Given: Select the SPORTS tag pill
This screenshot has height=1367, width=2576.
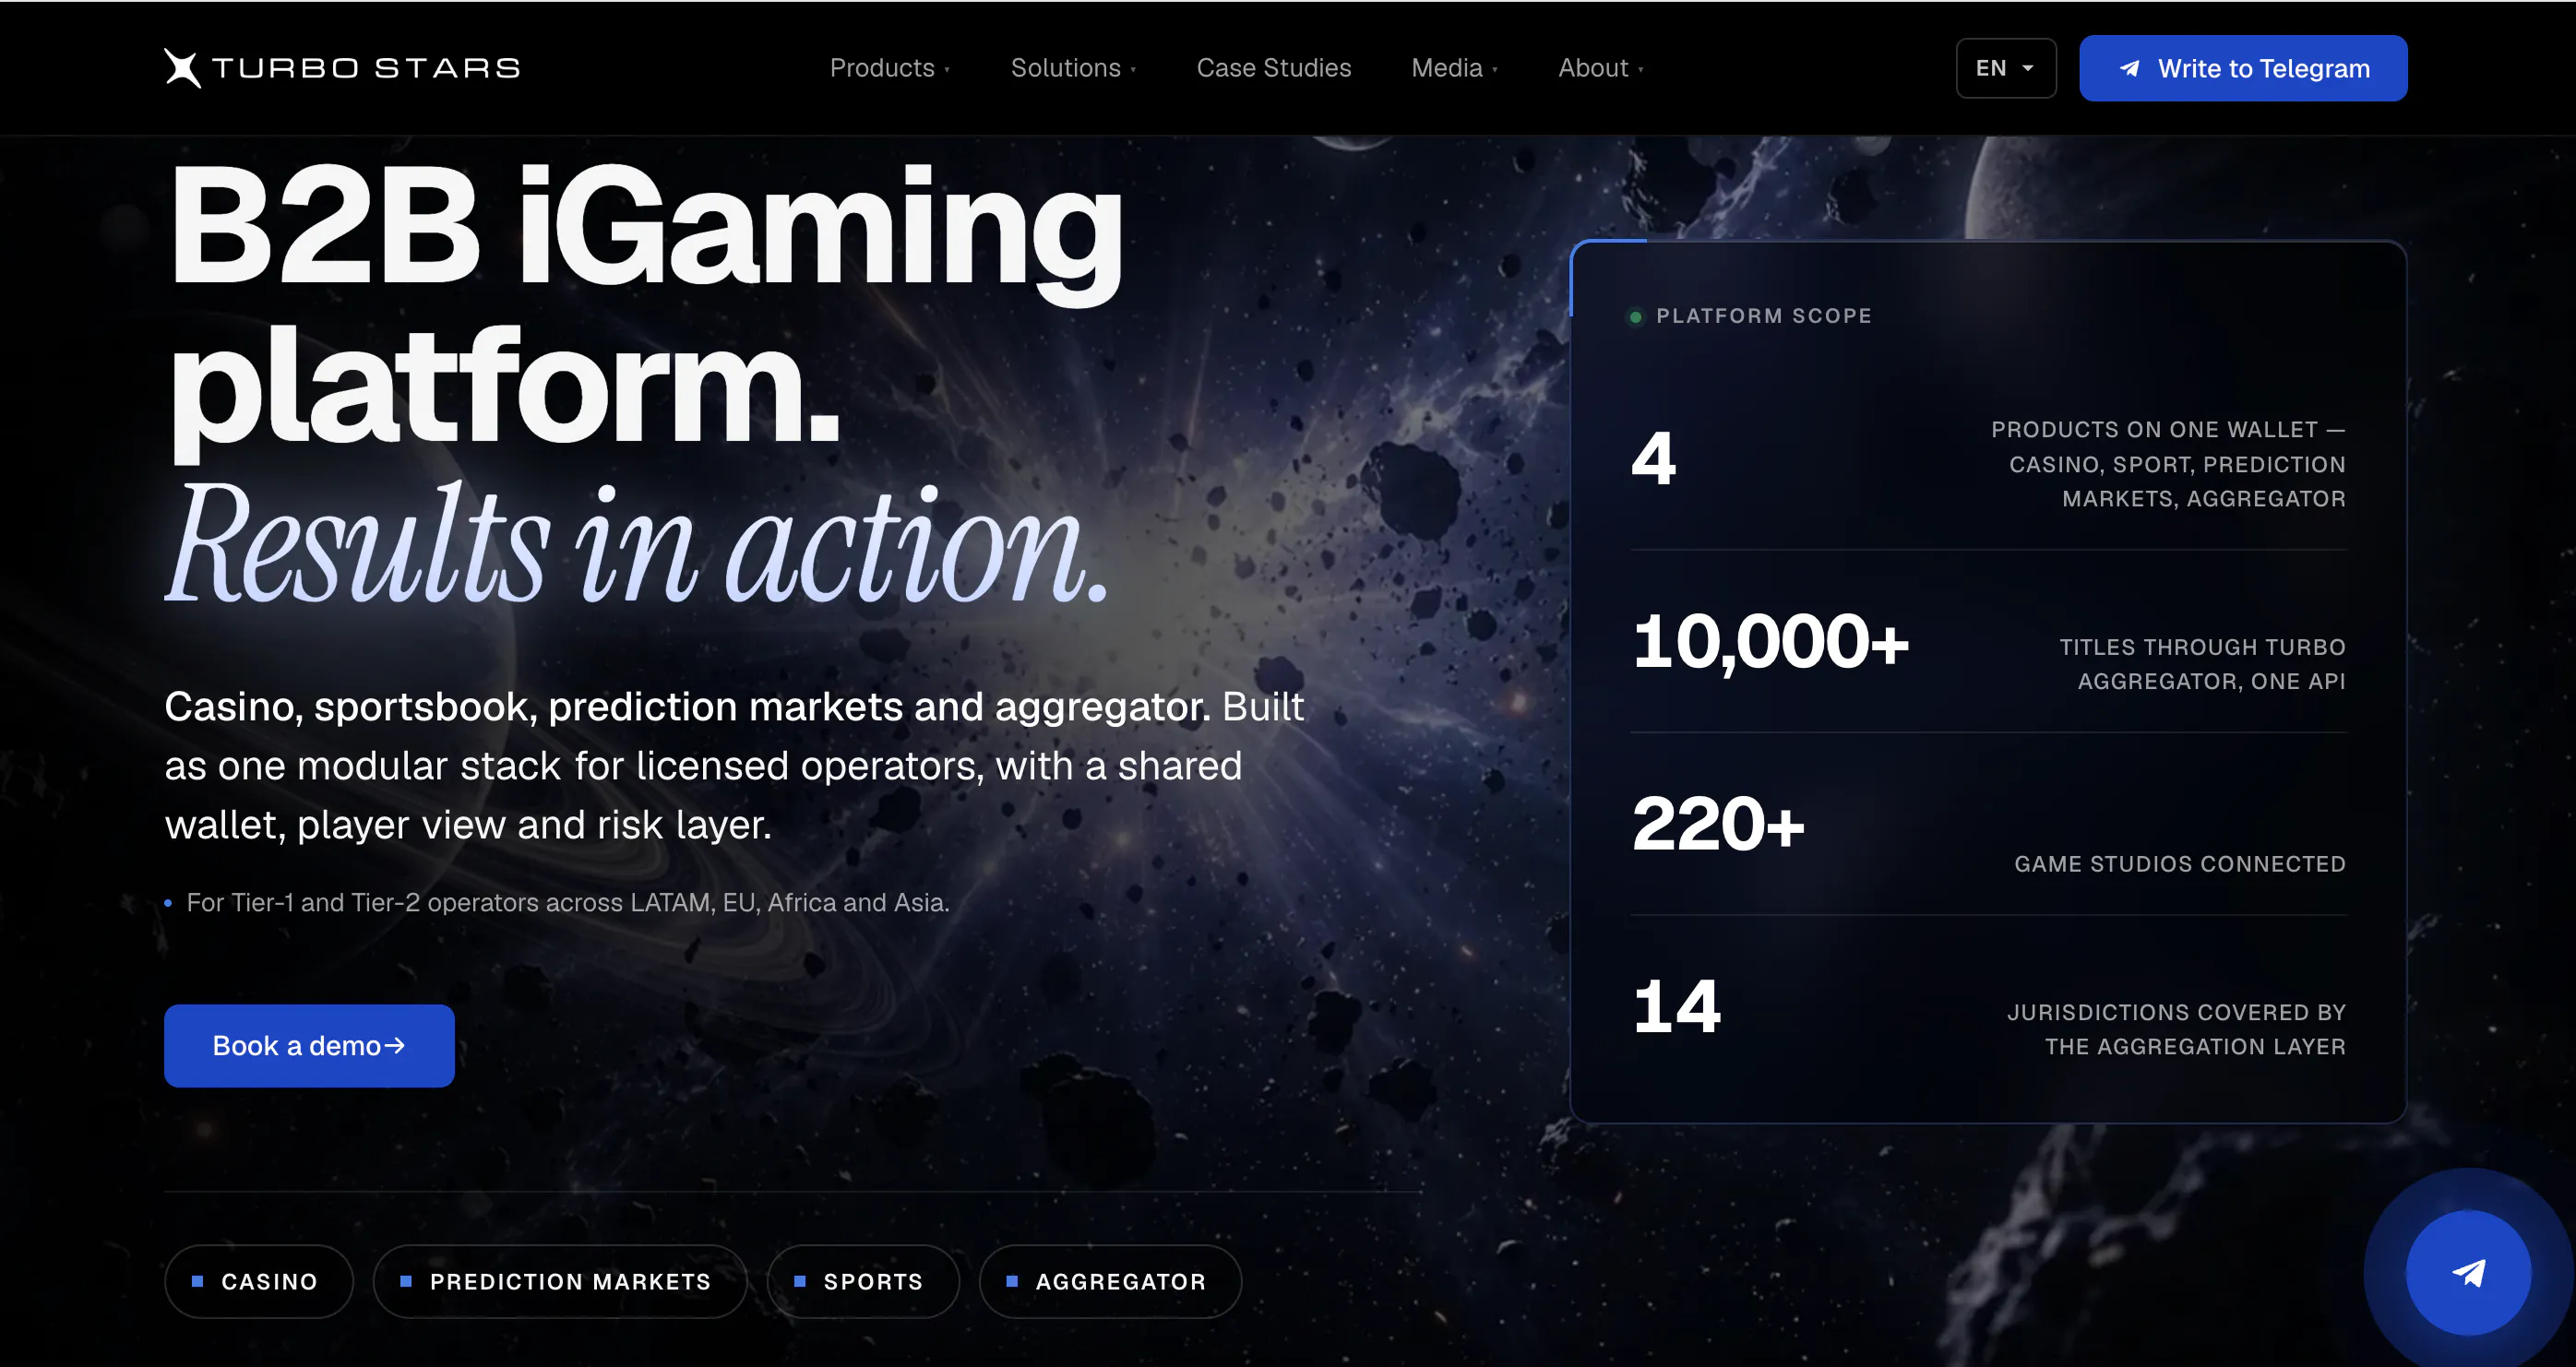Looking at the screenshot, I should click(862, 1281).
